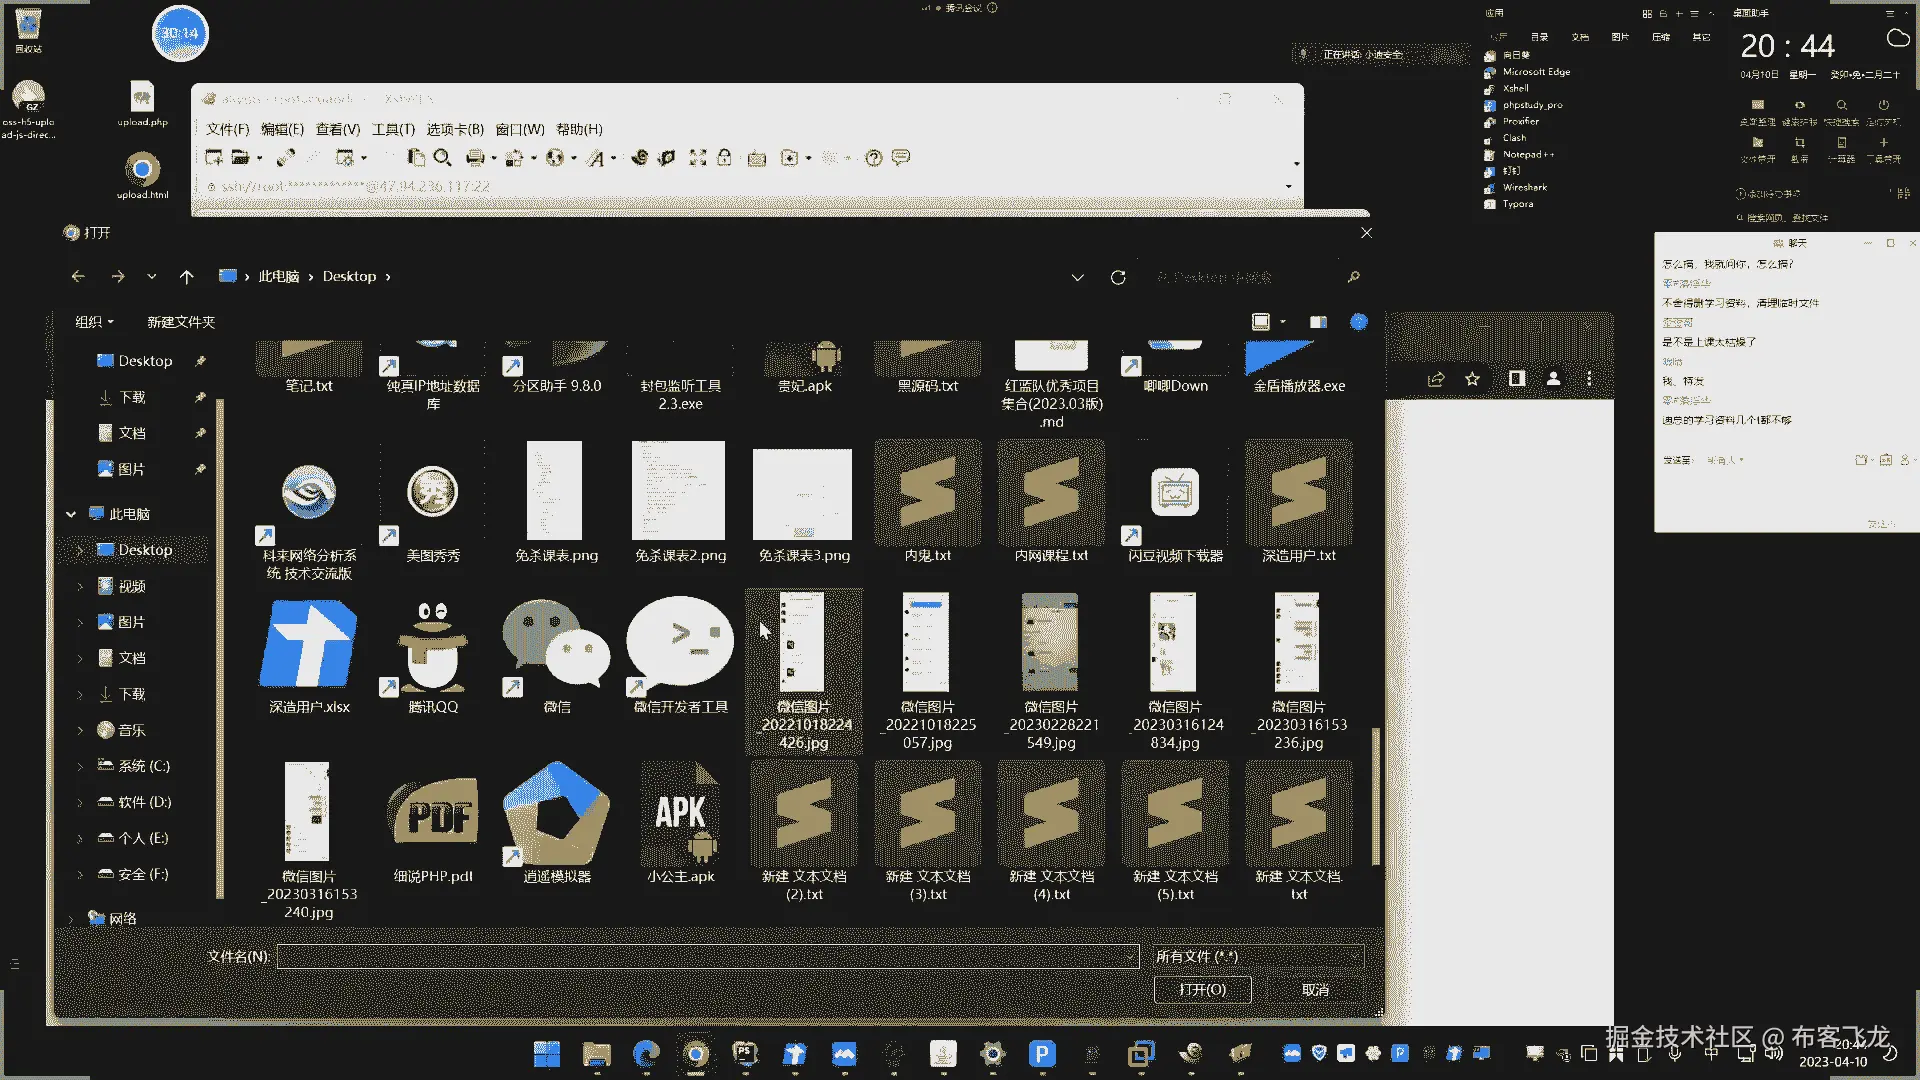The height and width of the screenshot is (1080, 1920).
Task: Toggle the preview pane button
Action: pyautogui.click(x=1318, y=322)
